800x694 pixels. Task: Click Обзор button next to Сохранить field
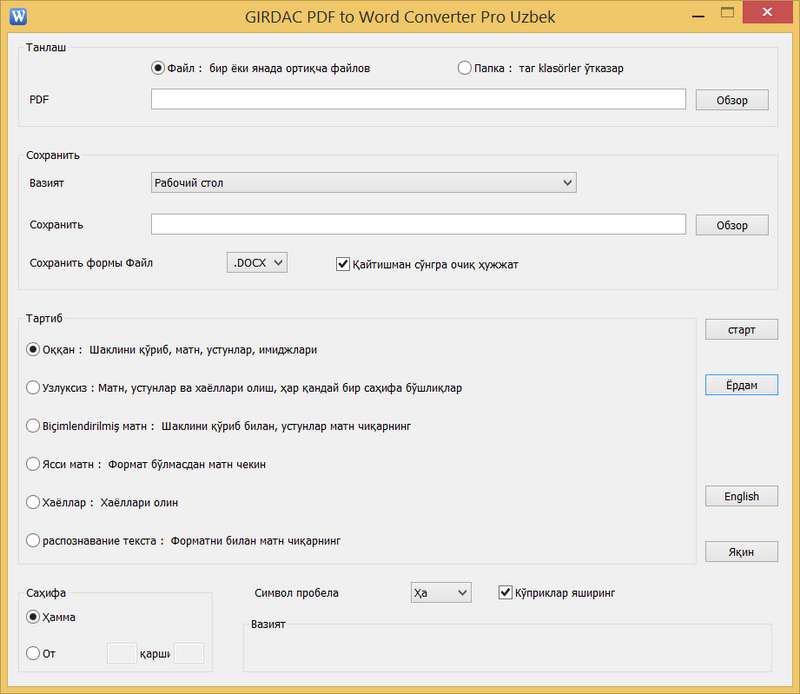coord(732,225)
